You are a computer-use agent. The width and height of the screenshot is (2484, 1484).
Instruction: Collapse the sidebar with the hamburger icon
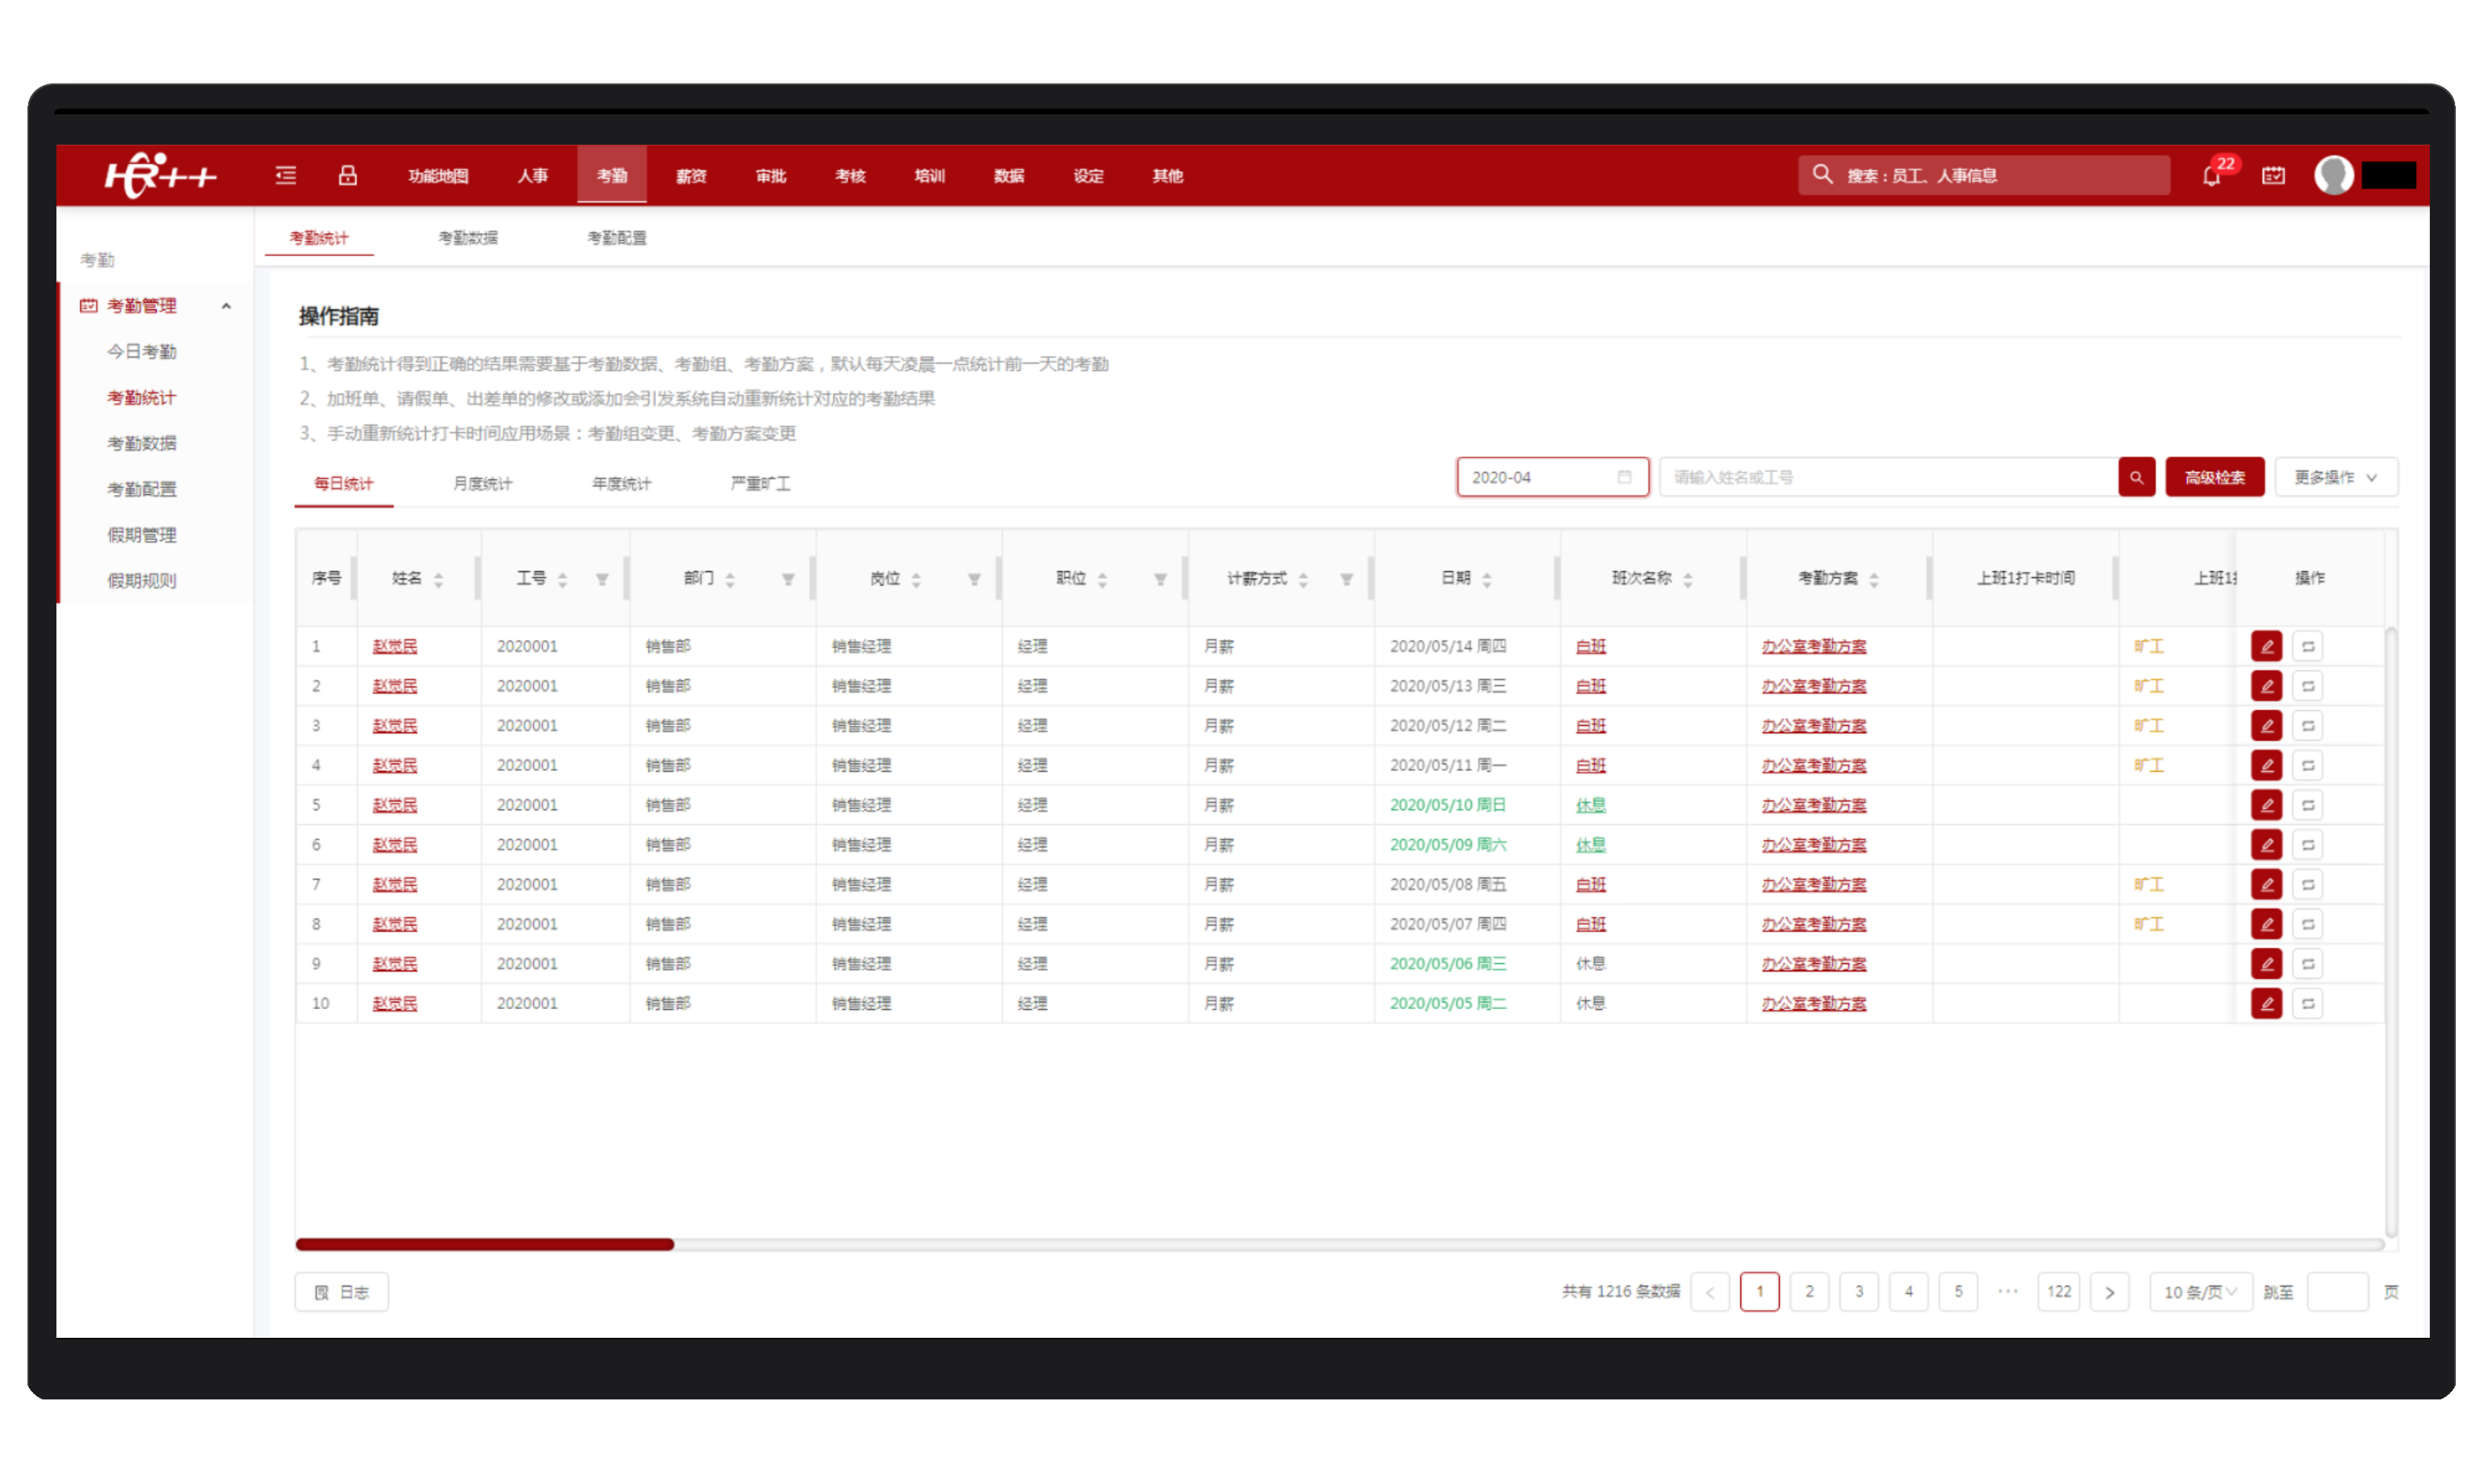[286, 176]
